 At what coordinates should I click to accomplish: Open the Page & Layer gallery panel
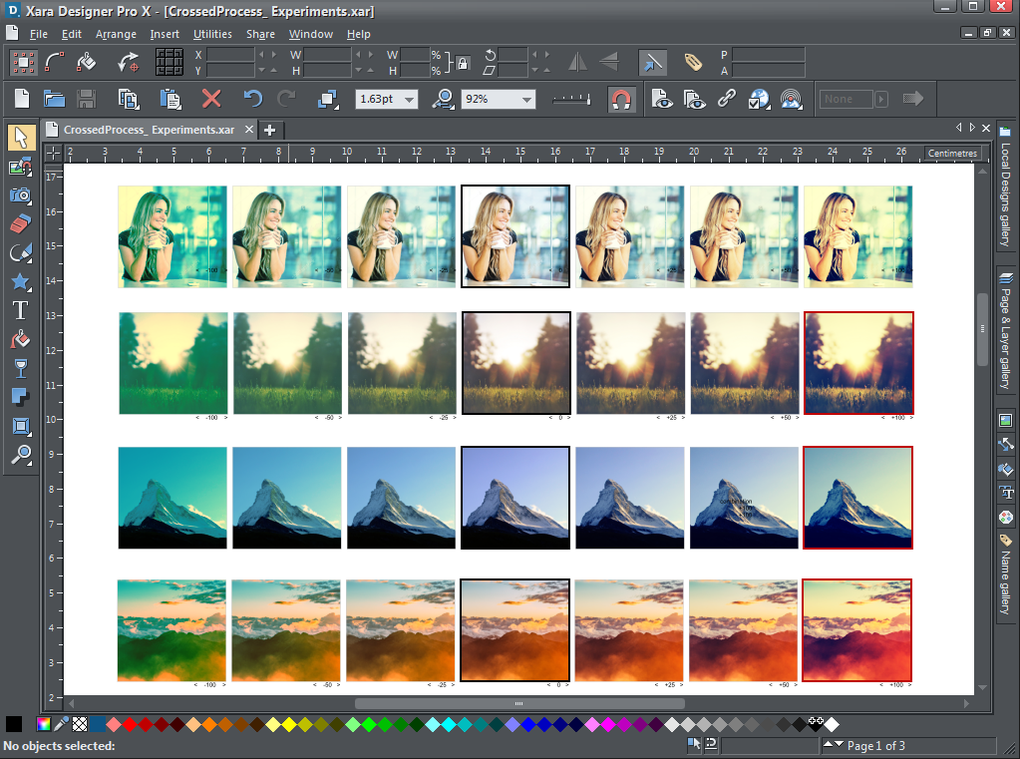1005,330
